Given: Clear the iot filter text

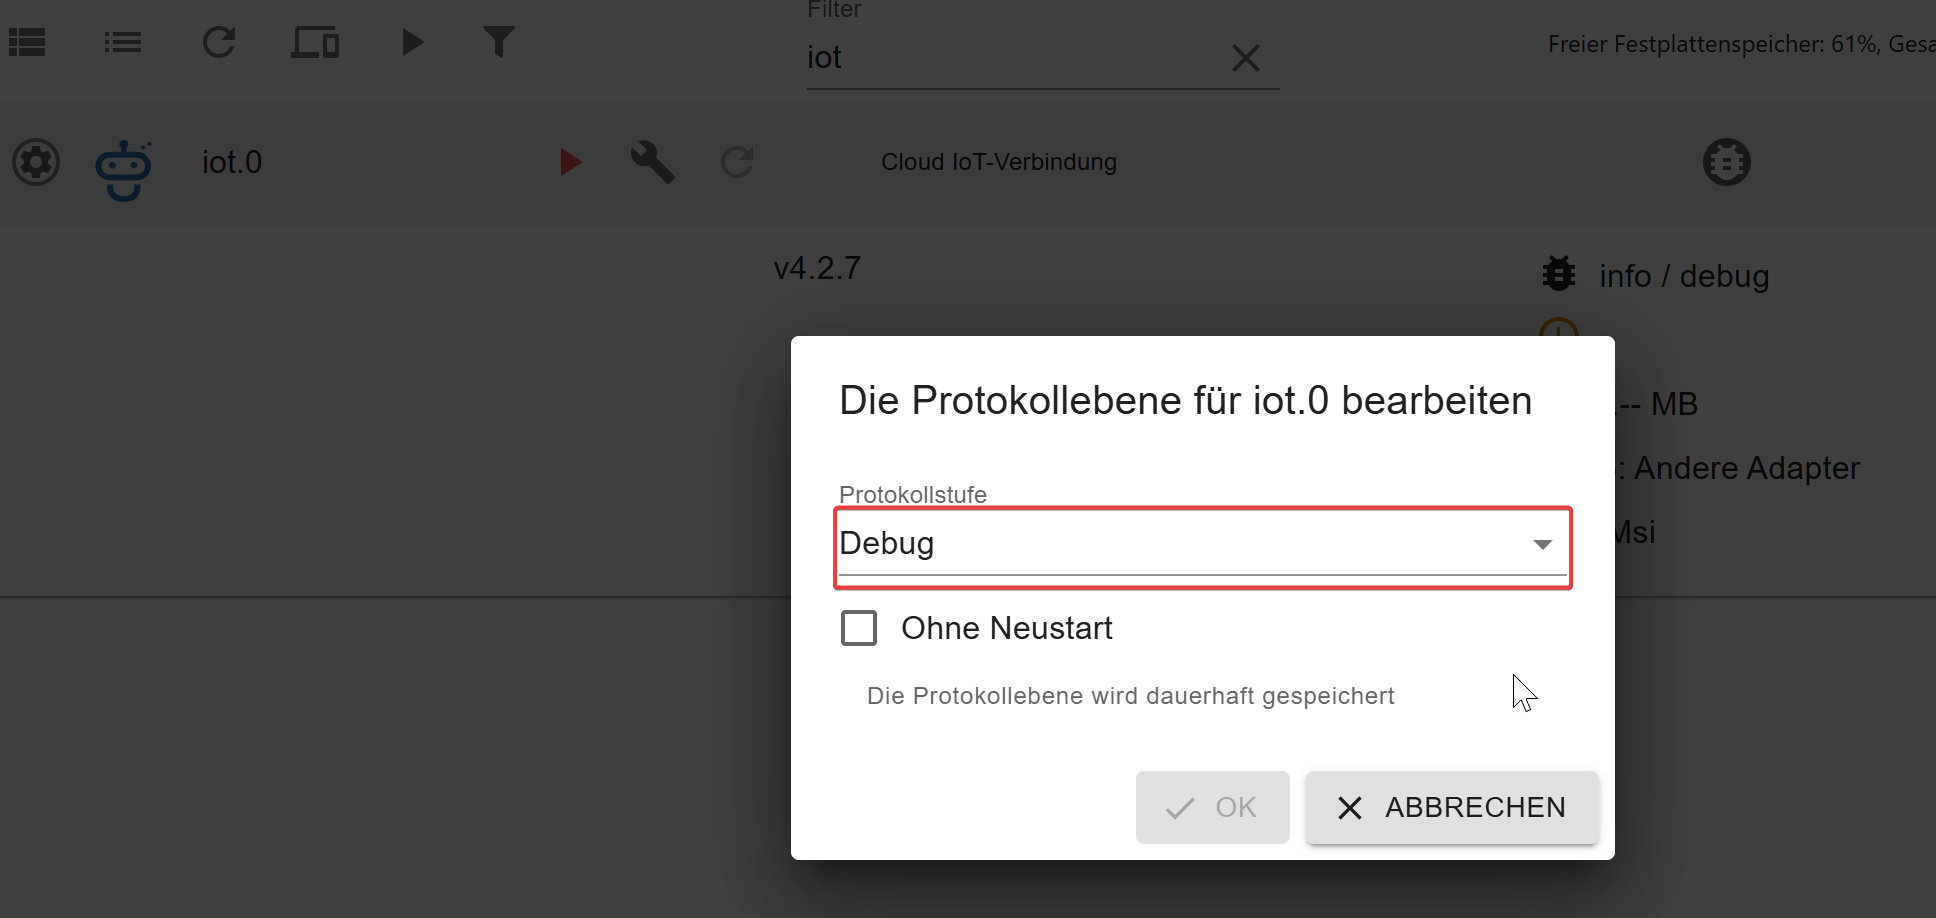Looking at the screenshot, I should 1245,58.
